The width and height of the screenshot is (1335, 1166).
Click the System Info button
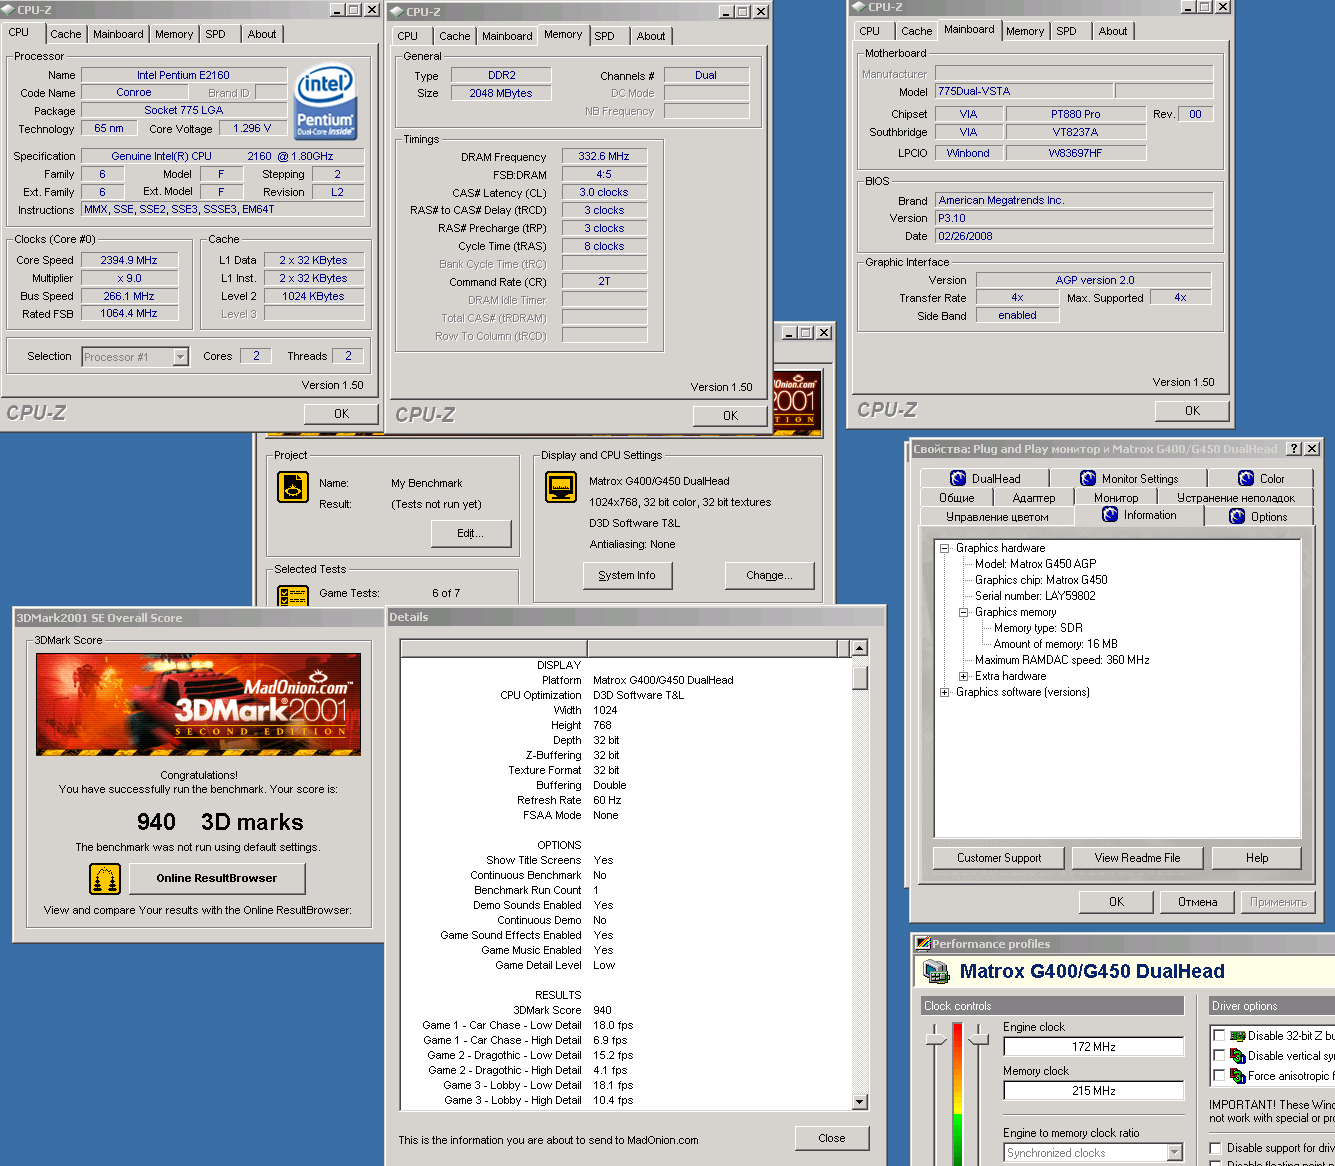click(627, 575)
